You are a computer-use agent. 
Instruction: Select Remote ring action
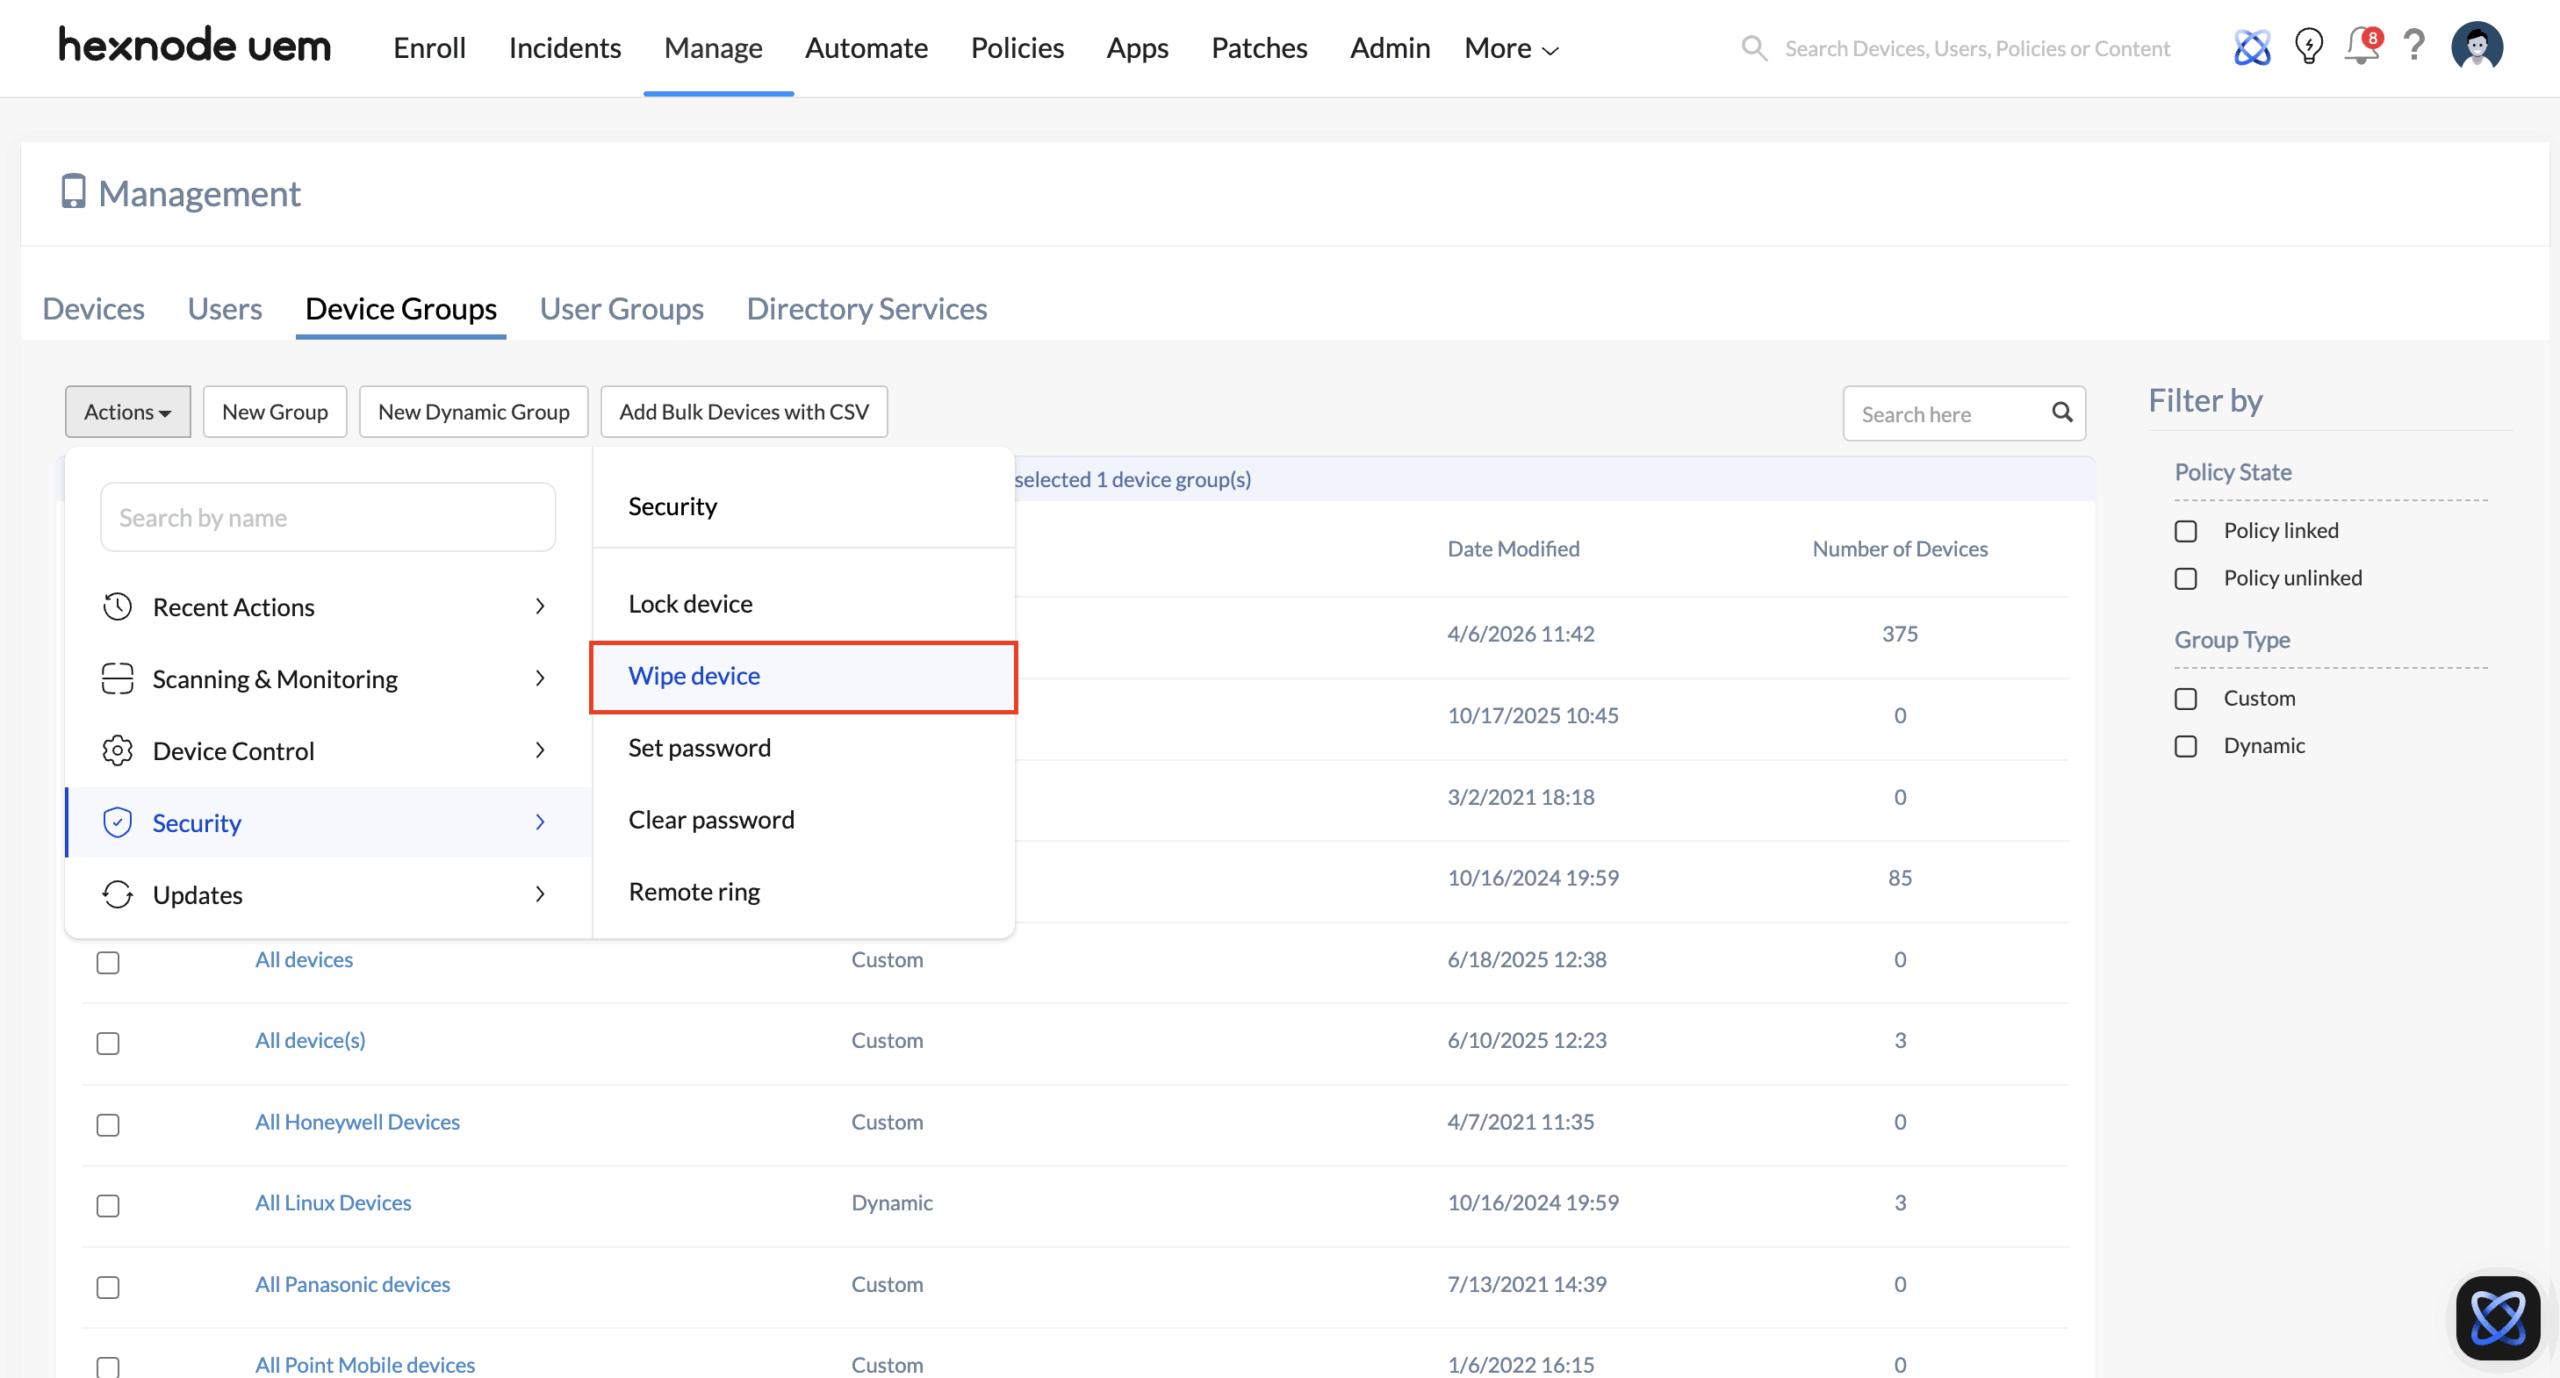pyautogui.click(x=694, y=892)
